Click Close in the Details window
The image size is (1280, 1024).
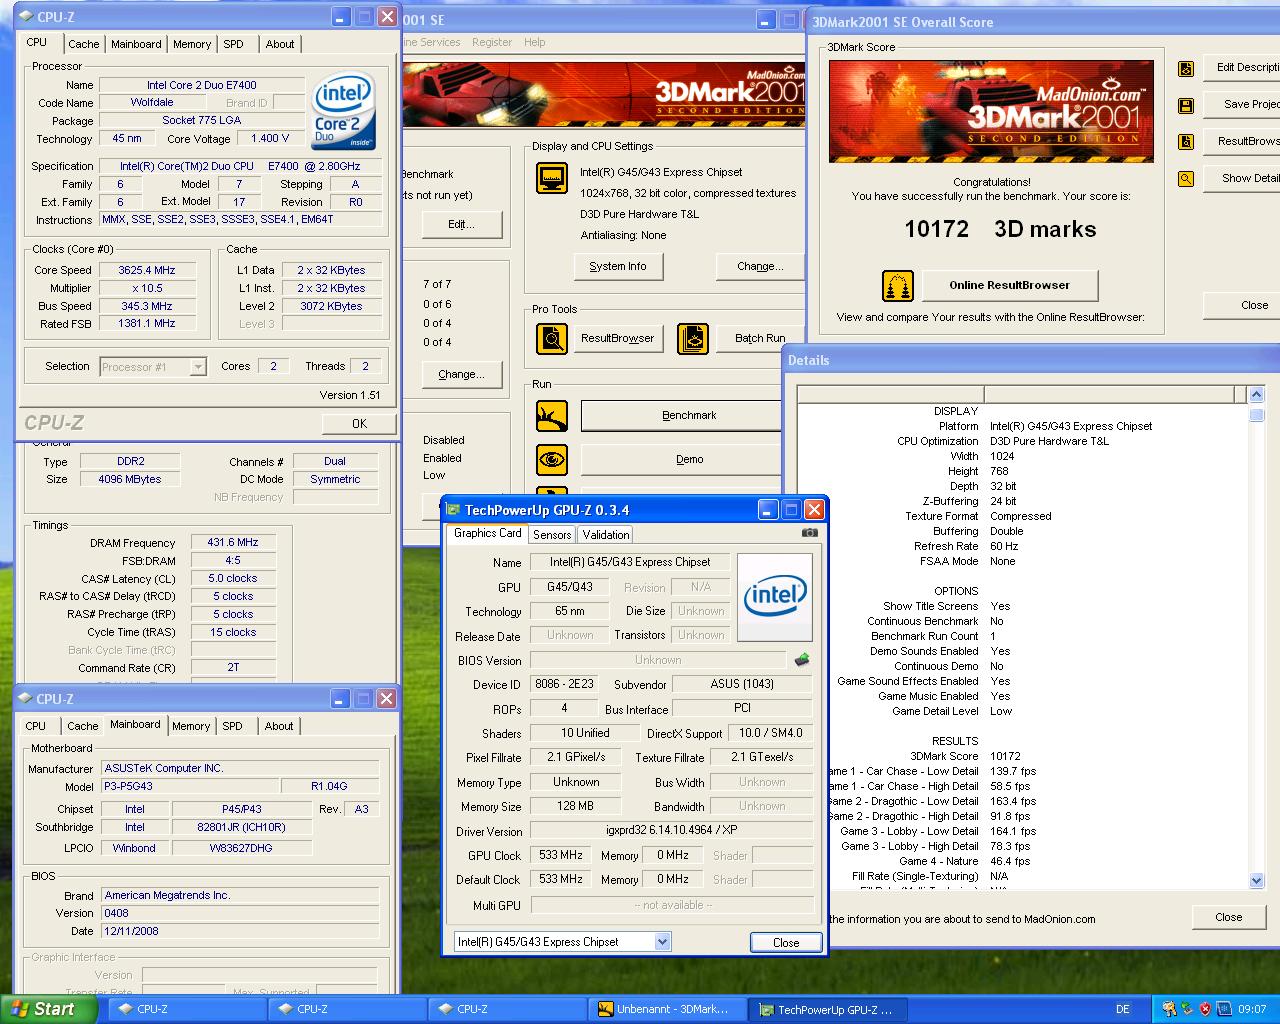[x=1228, y=917]
